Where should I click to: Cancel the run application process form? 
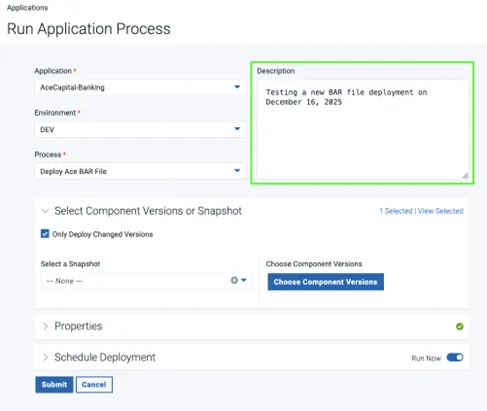tap(94, 384)
